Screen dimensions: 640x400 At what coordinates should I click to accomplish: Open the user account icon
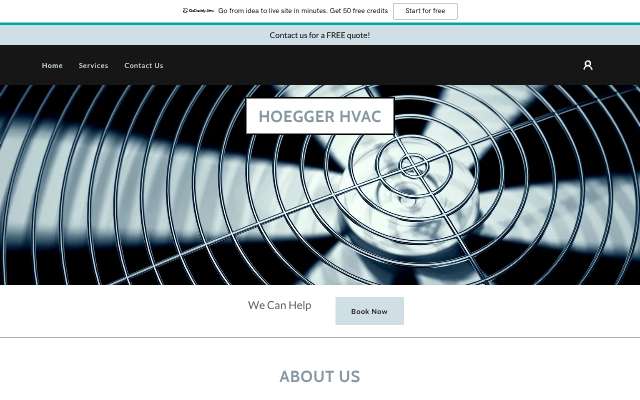588,65
